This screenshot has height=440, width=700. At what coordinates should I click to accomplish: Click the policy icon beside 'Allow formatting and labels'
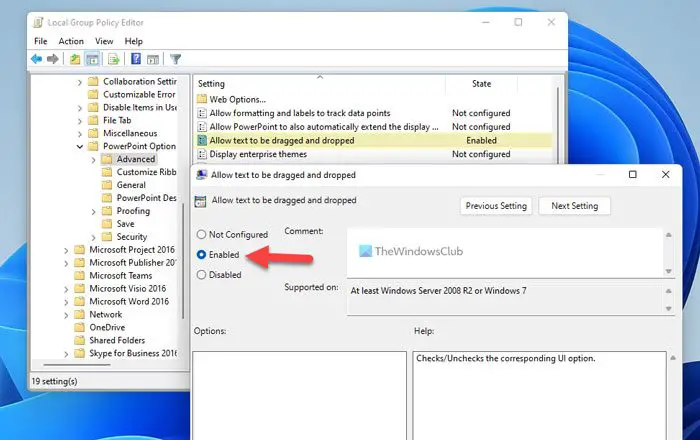coord(202,113)
